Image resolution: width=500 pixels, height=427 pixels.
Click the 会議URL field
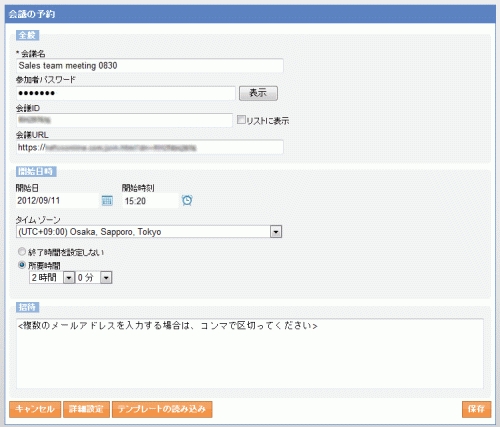(x=150, y=147)
